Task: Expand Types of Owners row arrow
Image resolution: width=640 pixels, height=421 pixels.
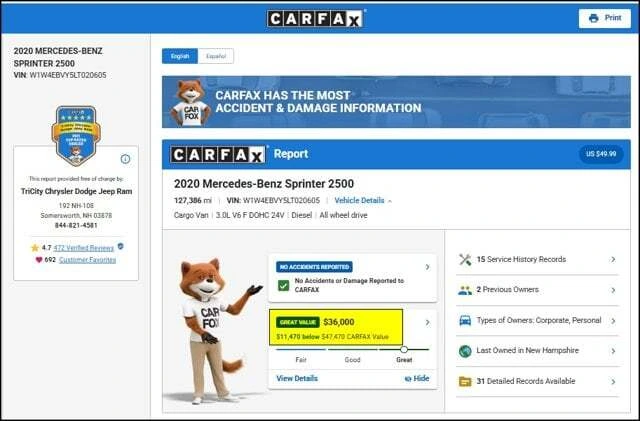Action: pos(613,321)
